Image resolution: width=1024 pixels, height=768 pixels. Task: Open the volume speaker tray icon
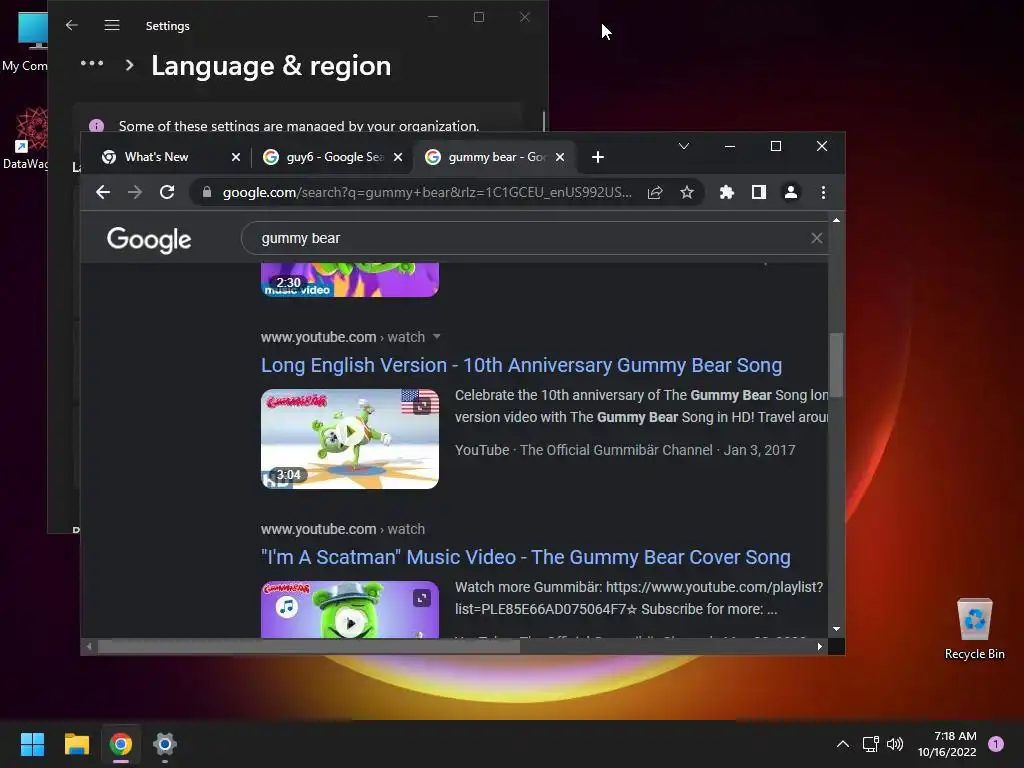895,744
